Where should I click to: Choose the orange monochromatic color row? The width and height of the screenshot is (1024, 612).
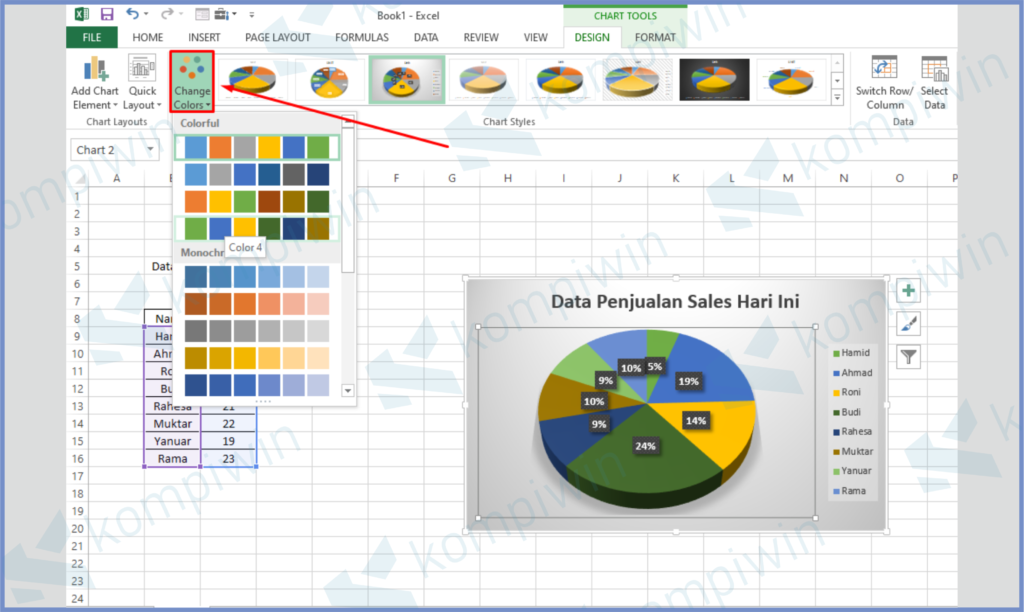click(x=257, y=304)
